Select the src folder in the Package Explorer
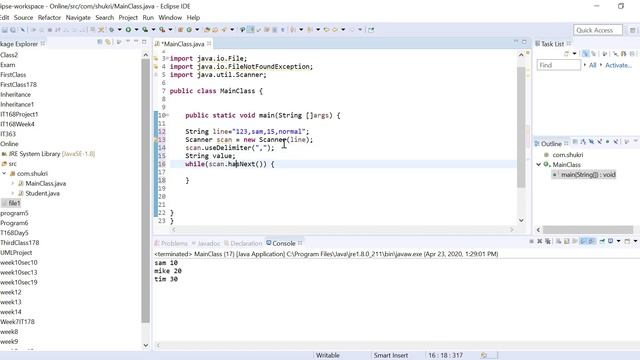Viewport: 640px width, 360px height. click(x=9, y=164)
